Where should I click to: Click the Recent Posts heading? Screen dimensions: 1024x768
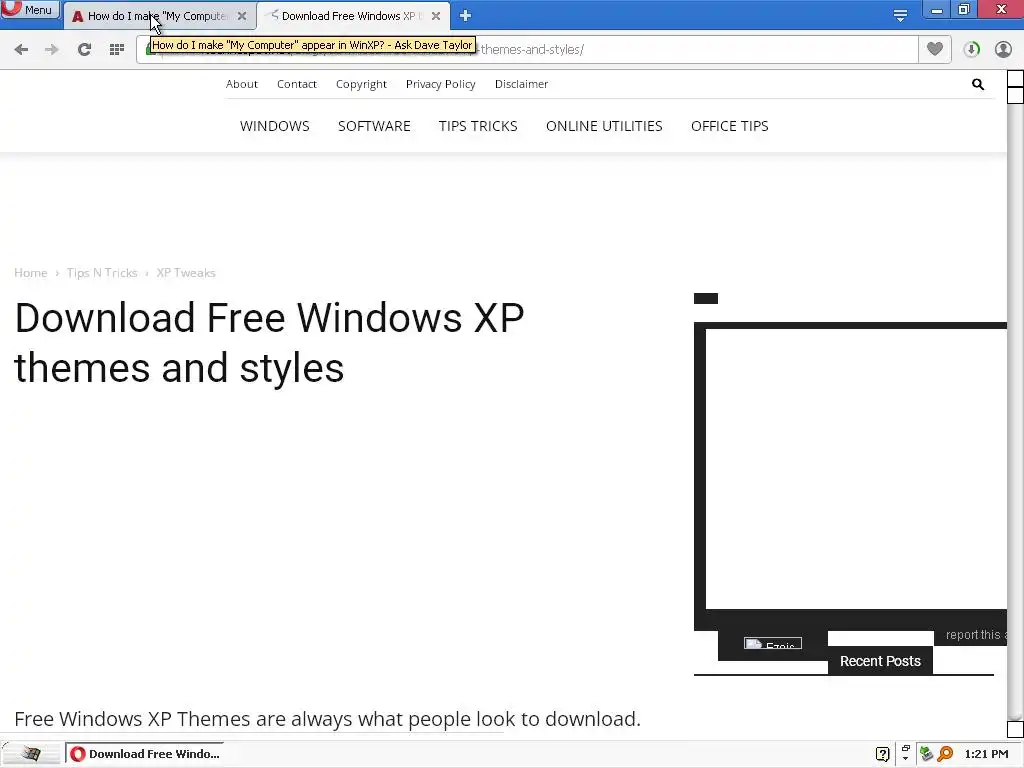pos(880,661)
